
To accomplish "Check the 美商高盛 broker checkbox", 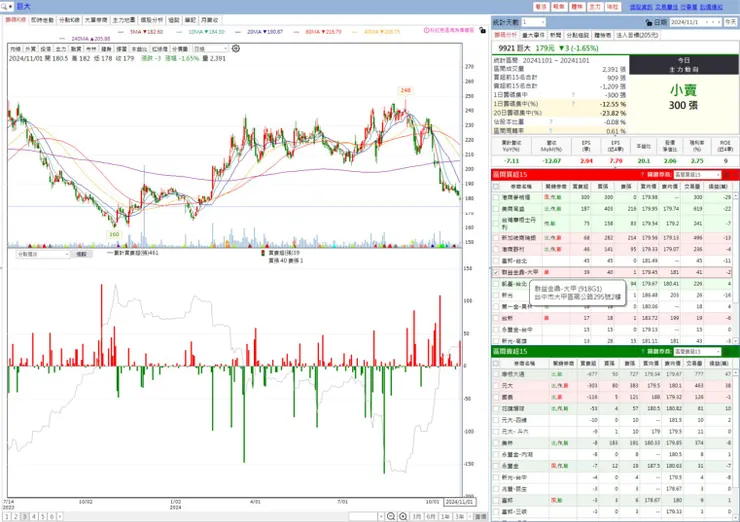I will [496, 209].
